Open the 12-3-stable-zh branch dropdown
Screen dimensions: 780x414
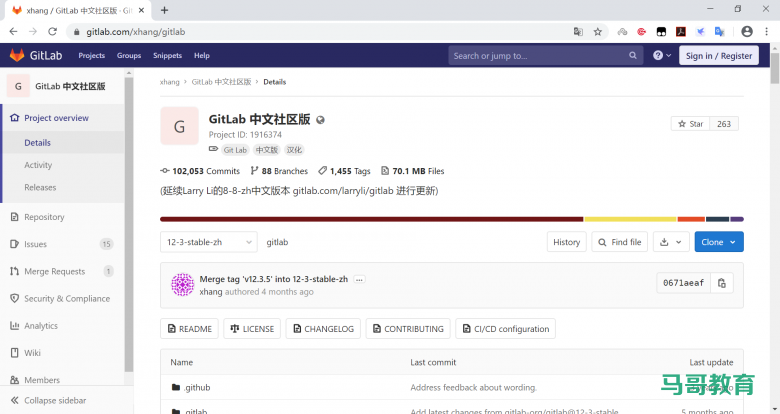[207, 242]
